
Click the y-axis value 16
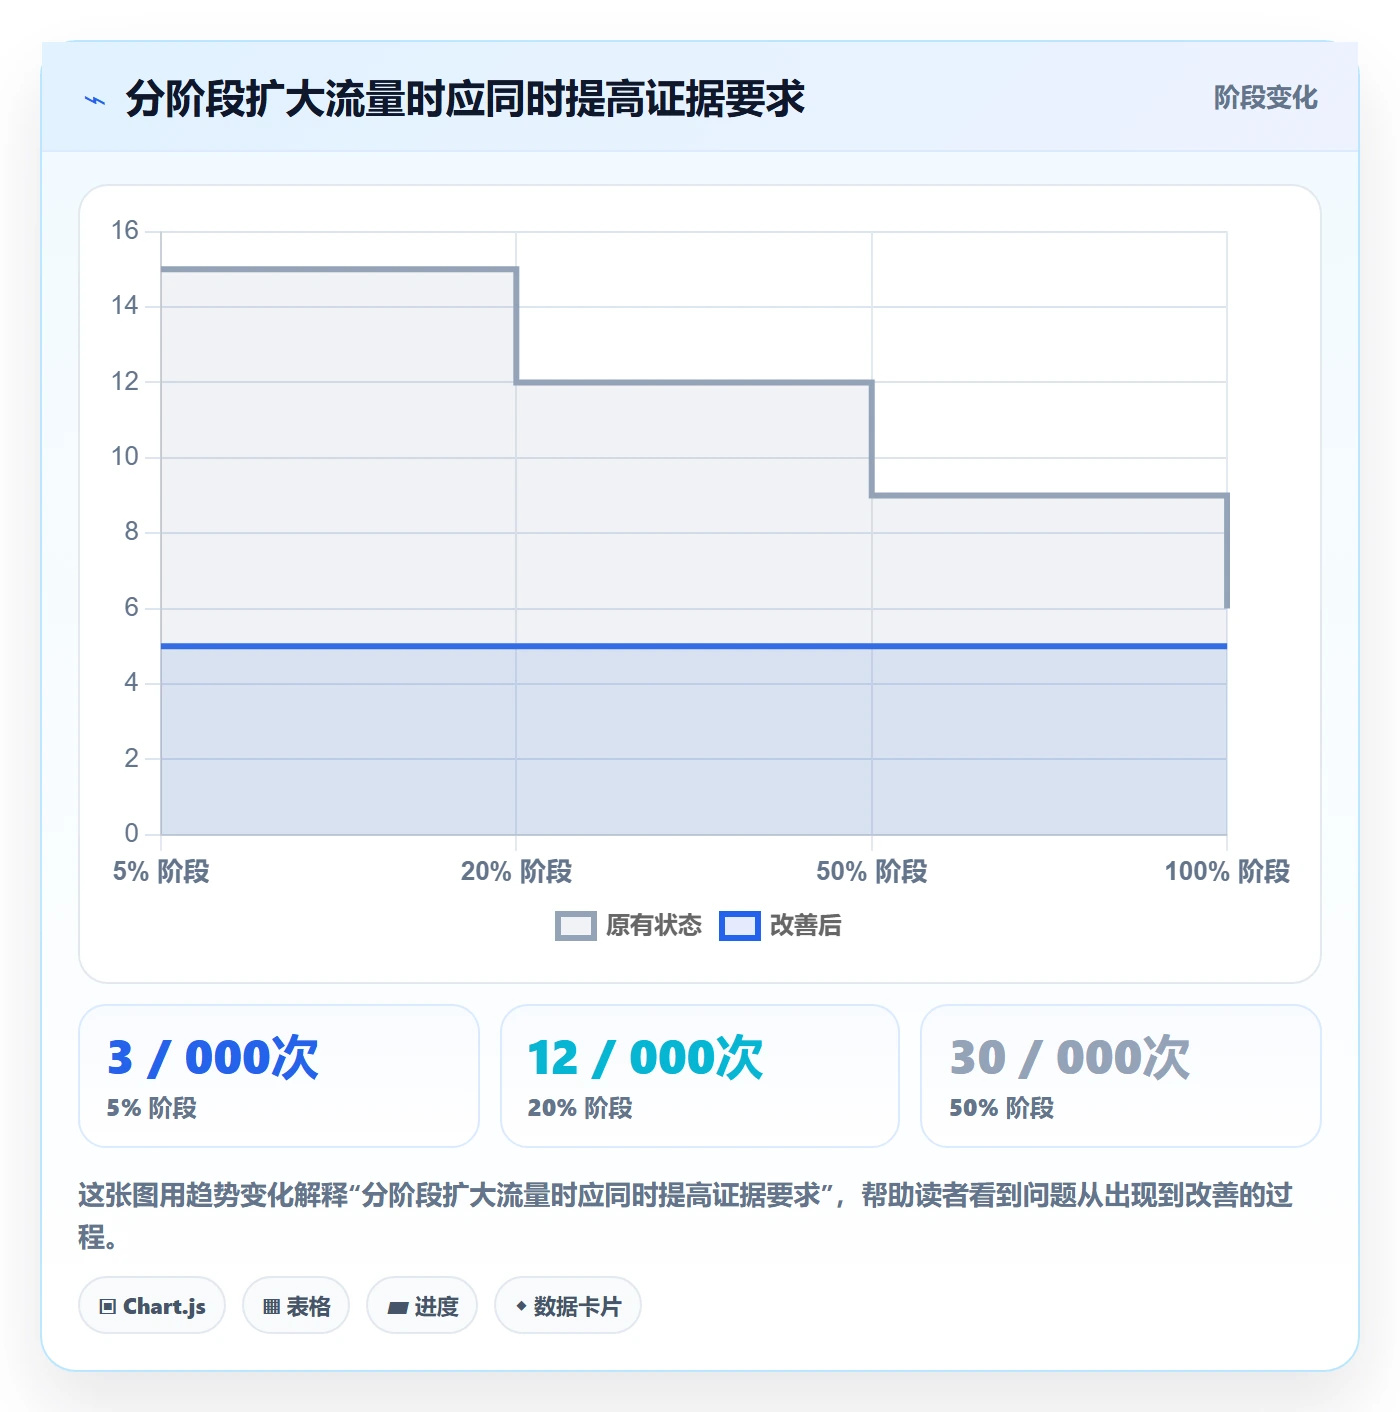[125, 231]
